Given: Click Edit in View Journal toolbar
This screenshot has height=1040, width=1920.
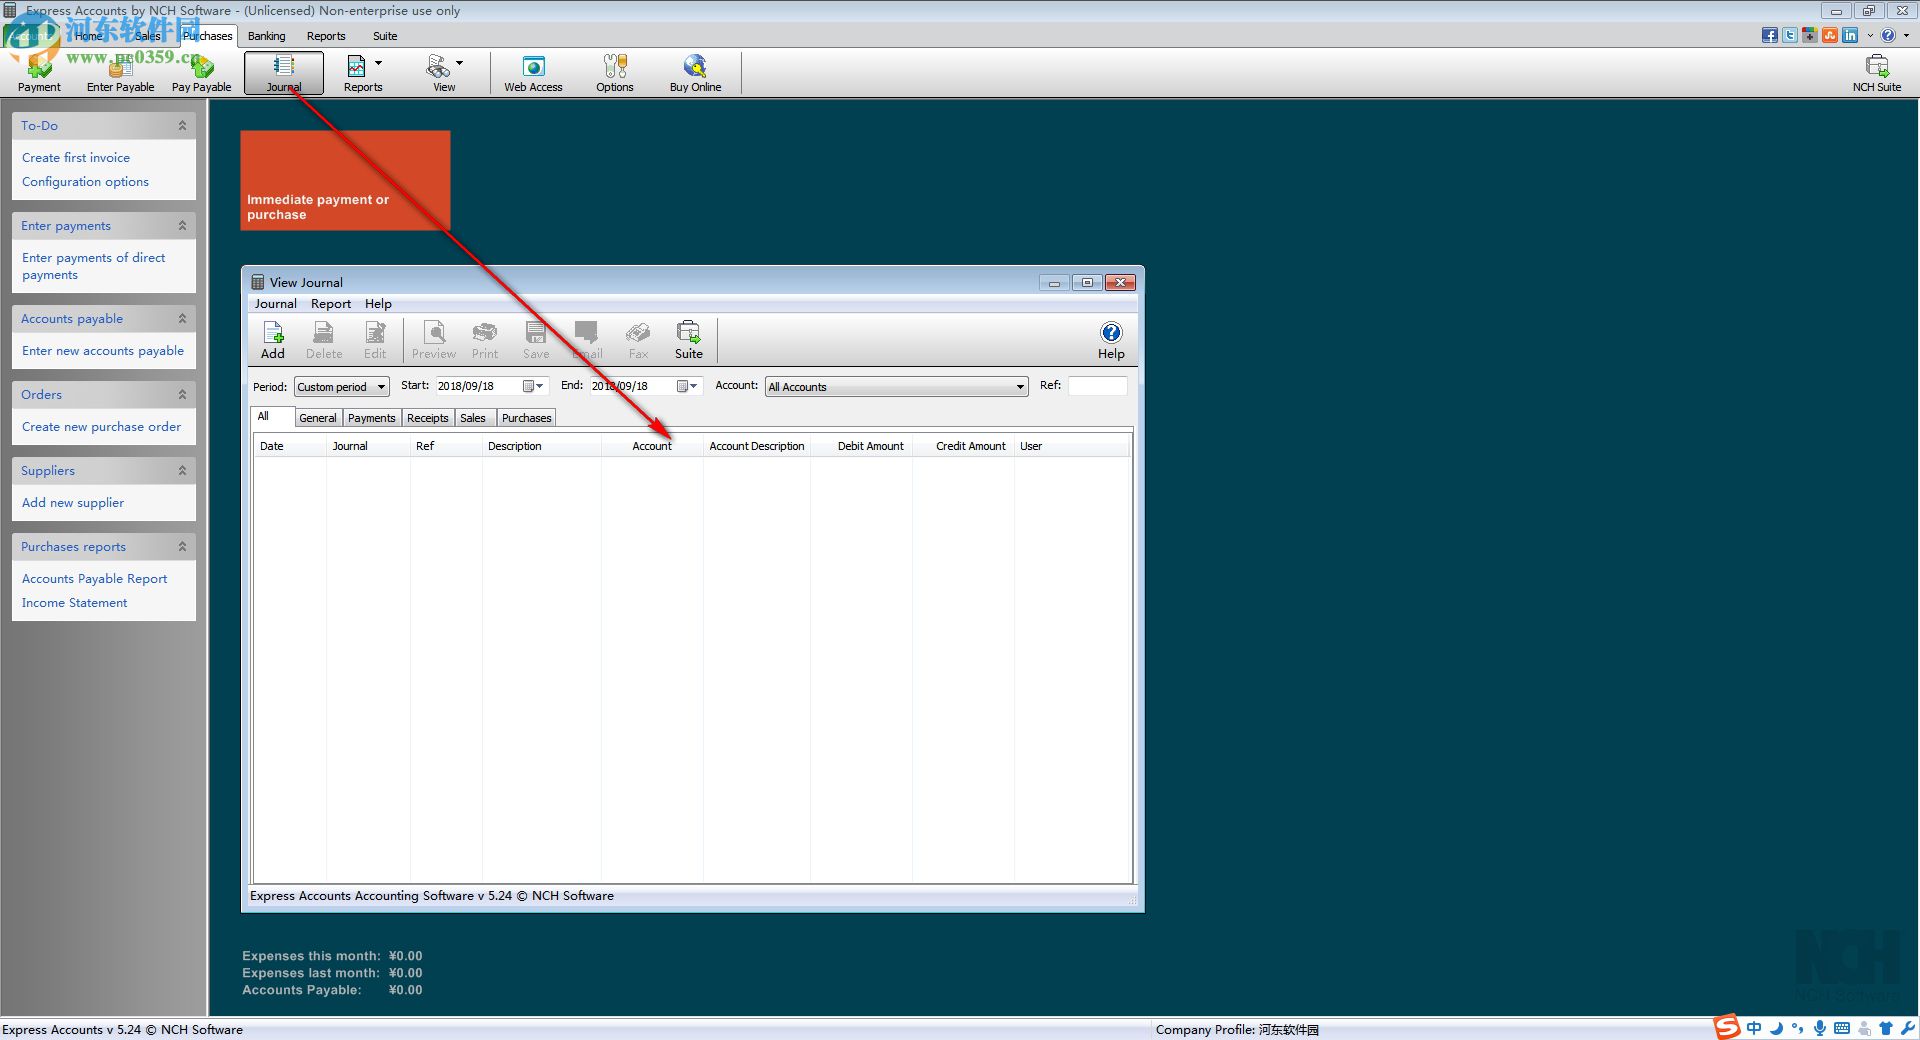Looking at the screenshot, I should click(x=375, y=340).
